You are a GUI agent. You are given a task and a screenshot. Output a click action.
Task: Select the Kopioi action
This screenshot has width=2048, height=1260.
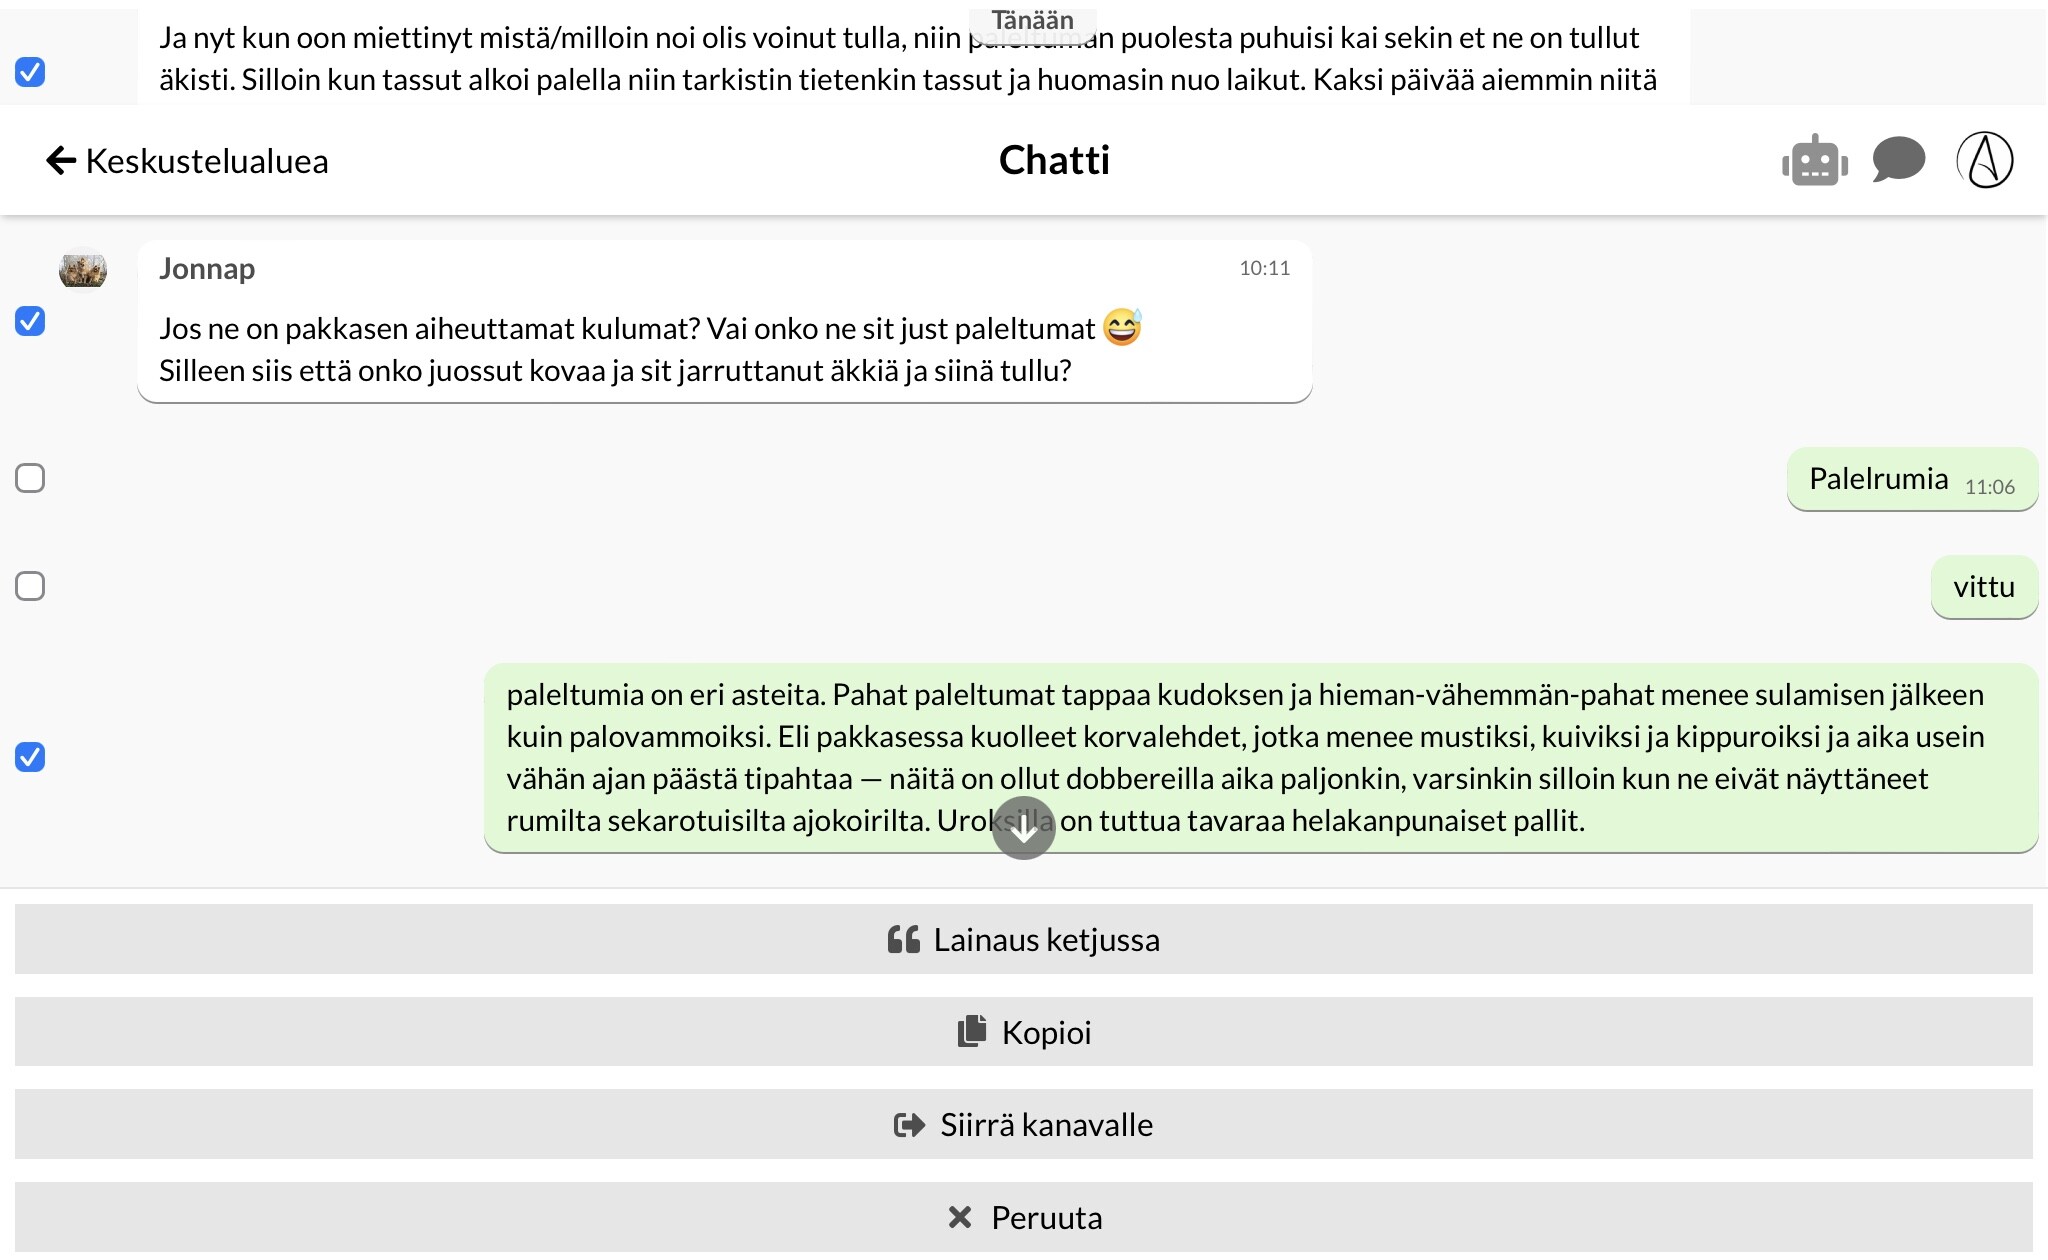point(1023,1032)
